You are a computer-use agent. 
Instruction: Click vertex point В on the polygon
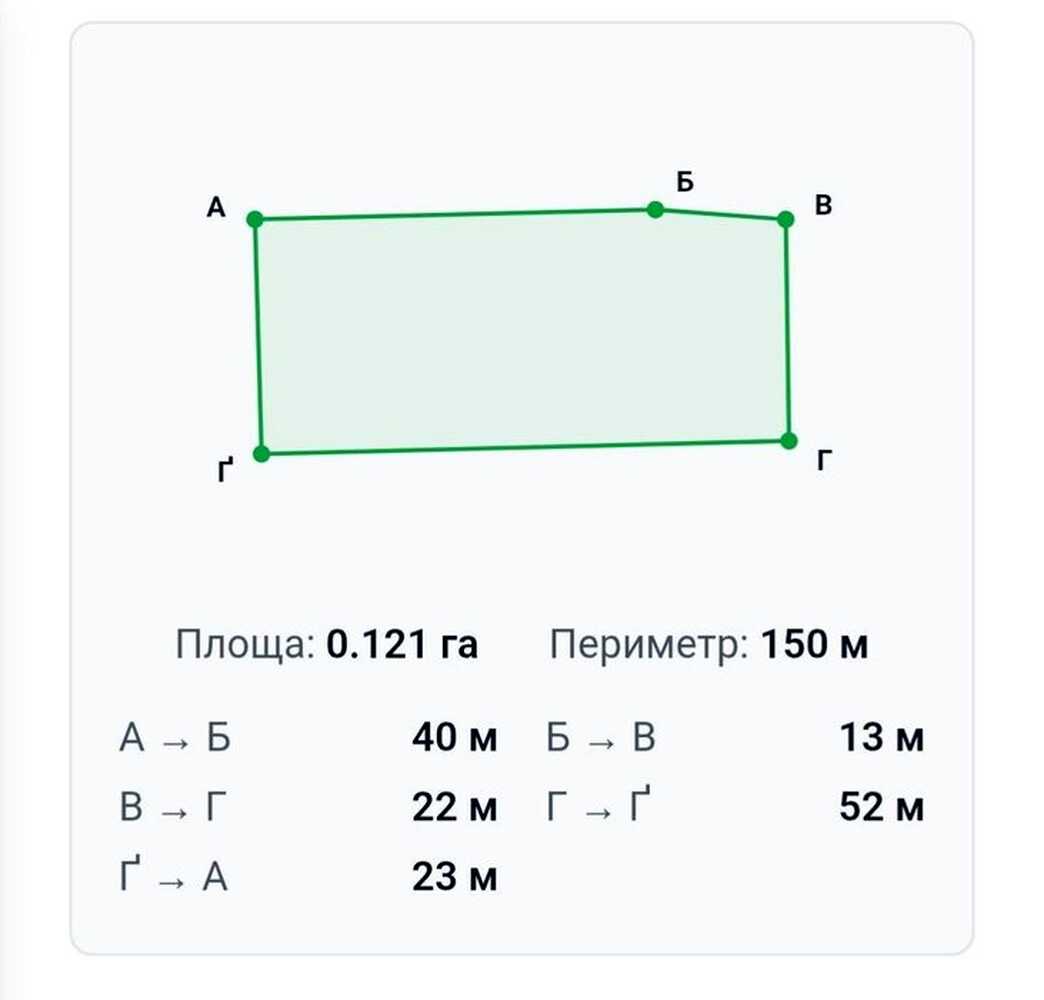786,219
